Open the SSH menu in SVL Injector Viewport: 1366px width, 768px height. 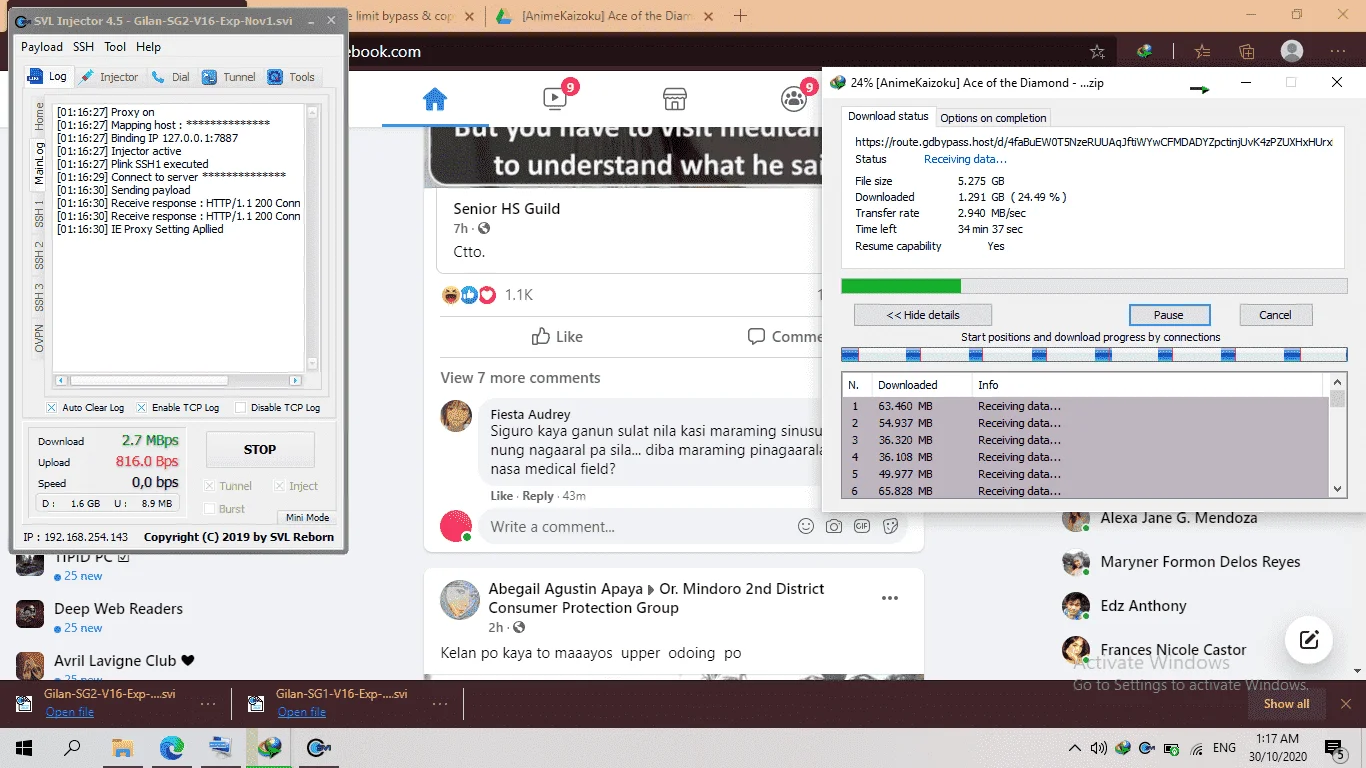(83, 47)
